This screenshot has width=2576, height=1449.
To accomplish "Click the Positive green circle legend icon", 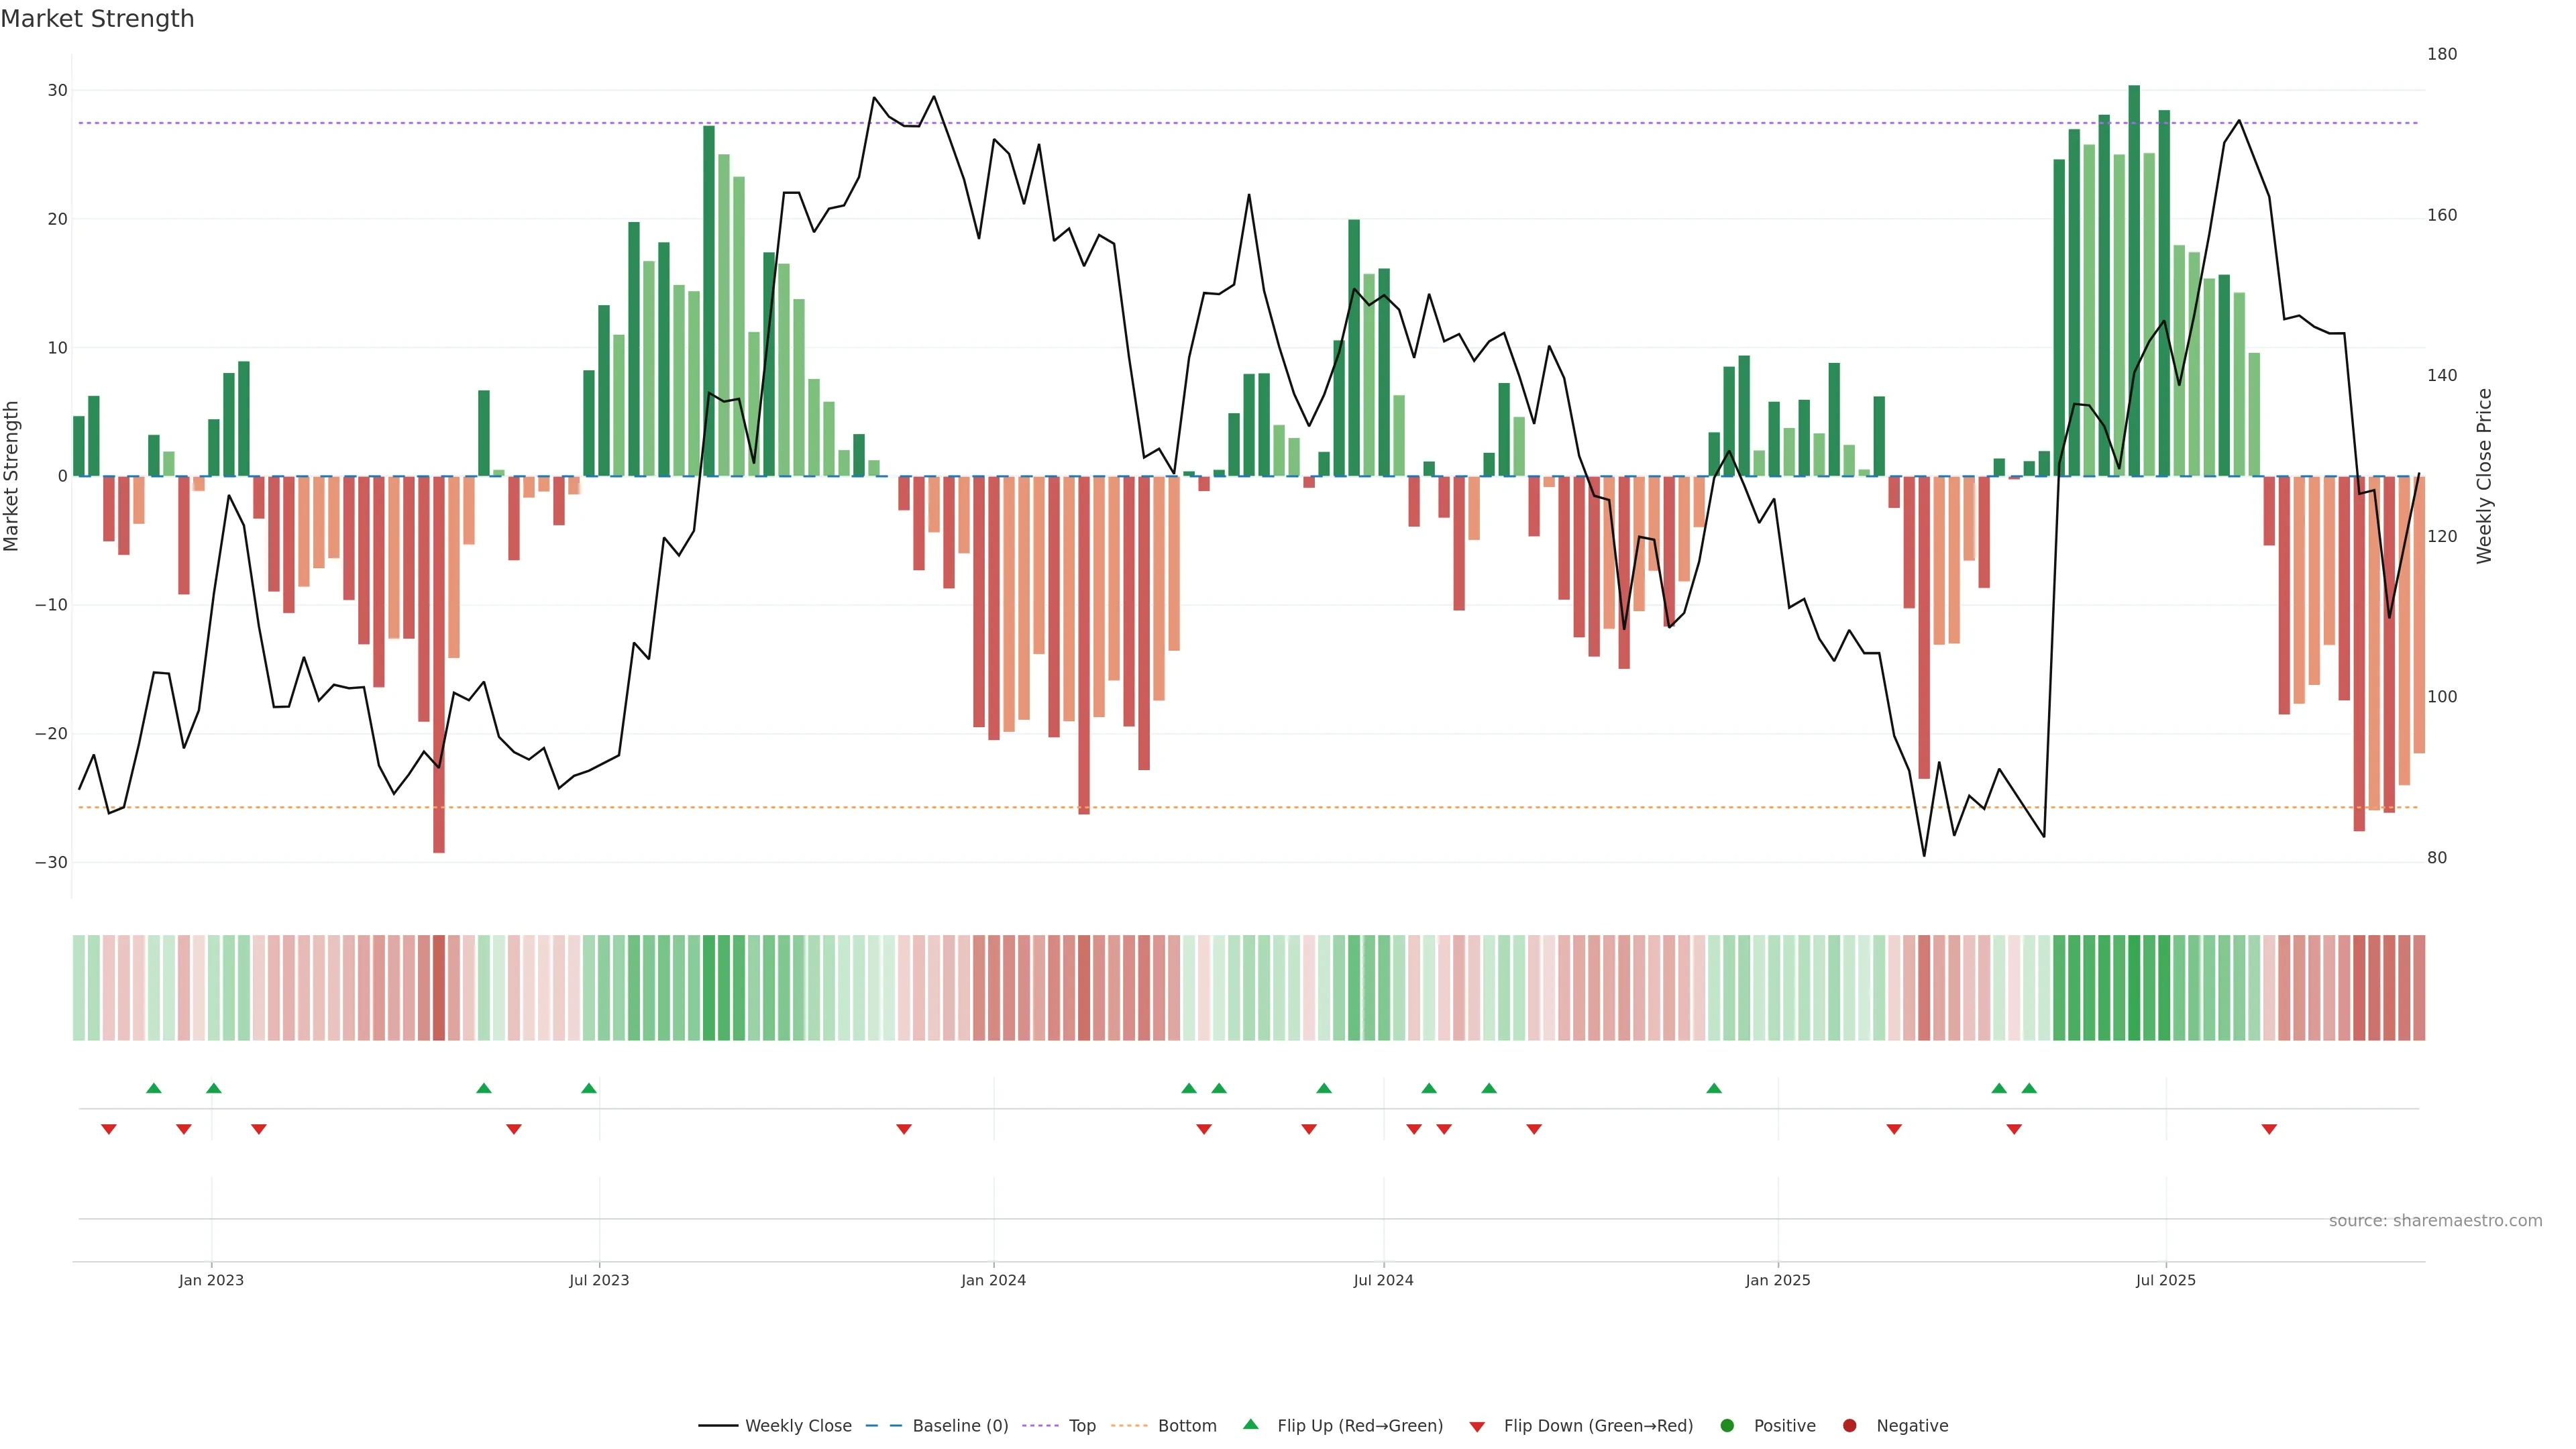I will point(1727,1426).
